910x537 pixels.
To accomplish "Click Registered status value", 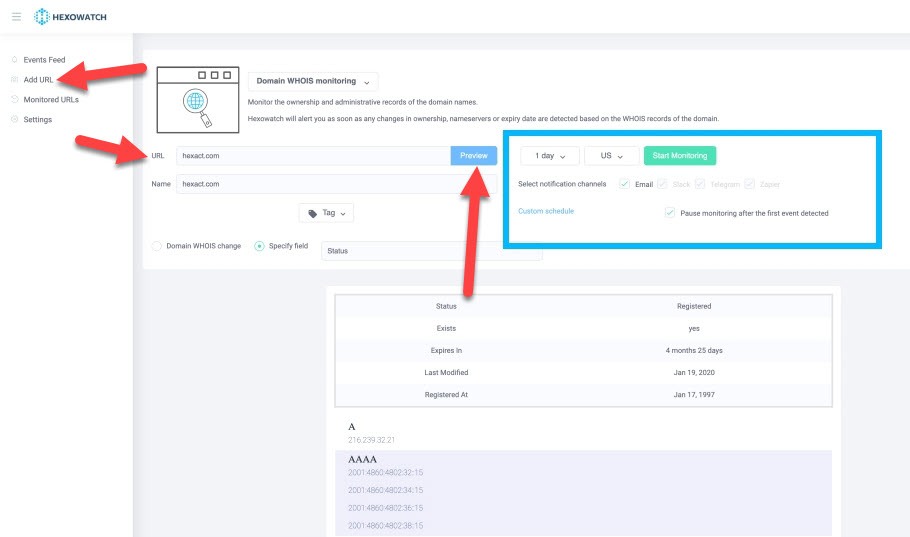I will tap(694, 307).
